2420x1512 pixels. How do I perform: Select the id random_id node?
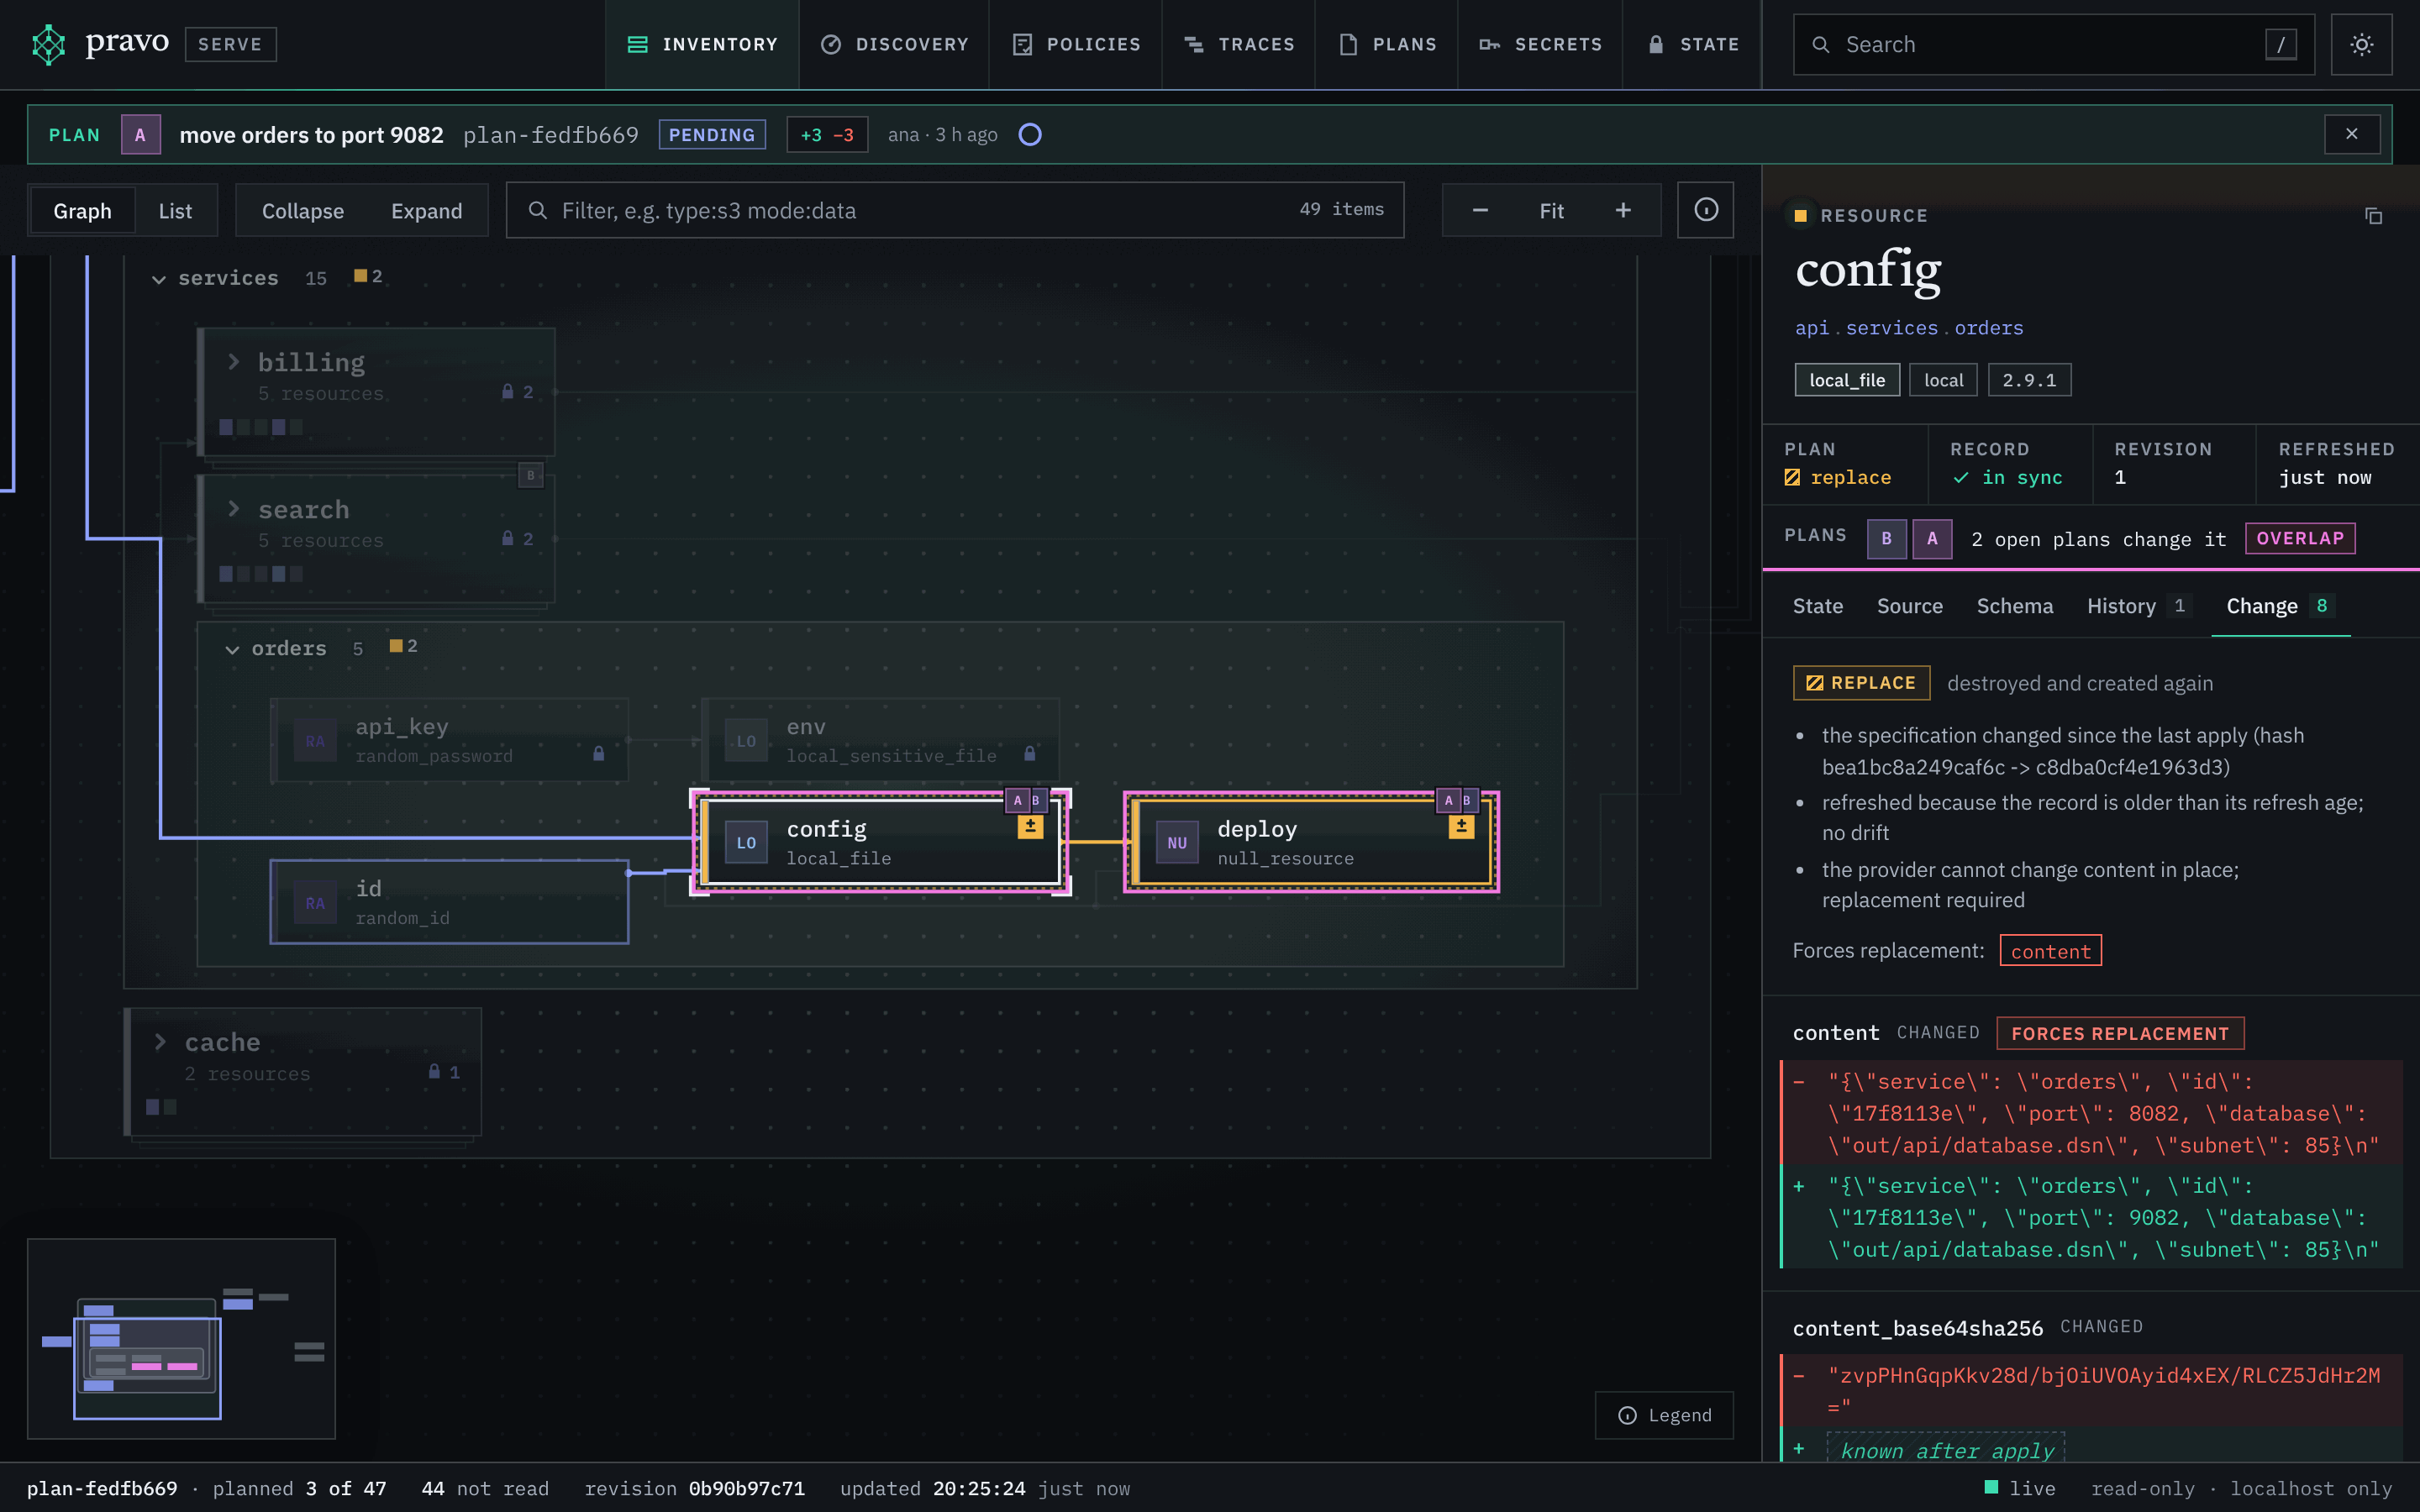(449, 901)
